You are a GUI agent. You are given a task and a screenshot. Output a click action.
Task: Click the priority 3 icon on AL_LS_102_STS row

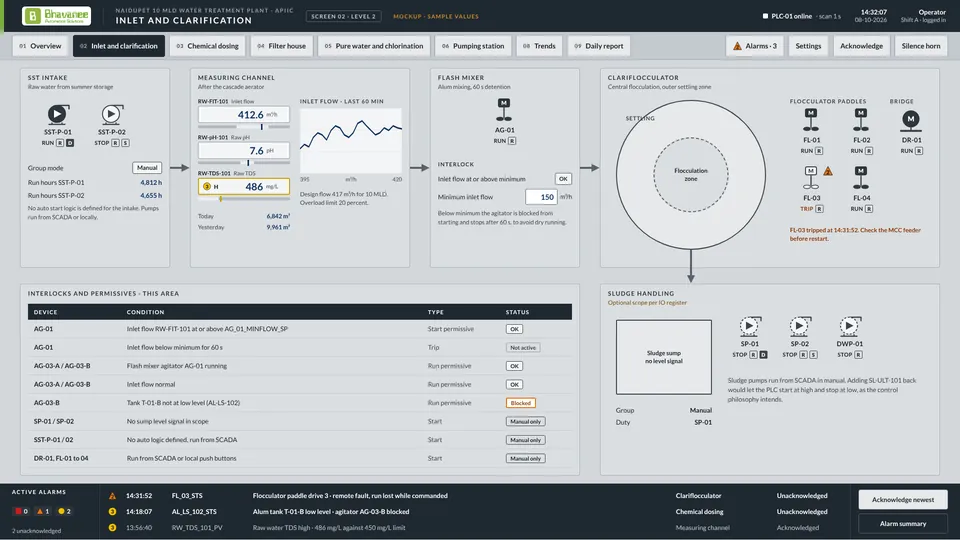112,512
